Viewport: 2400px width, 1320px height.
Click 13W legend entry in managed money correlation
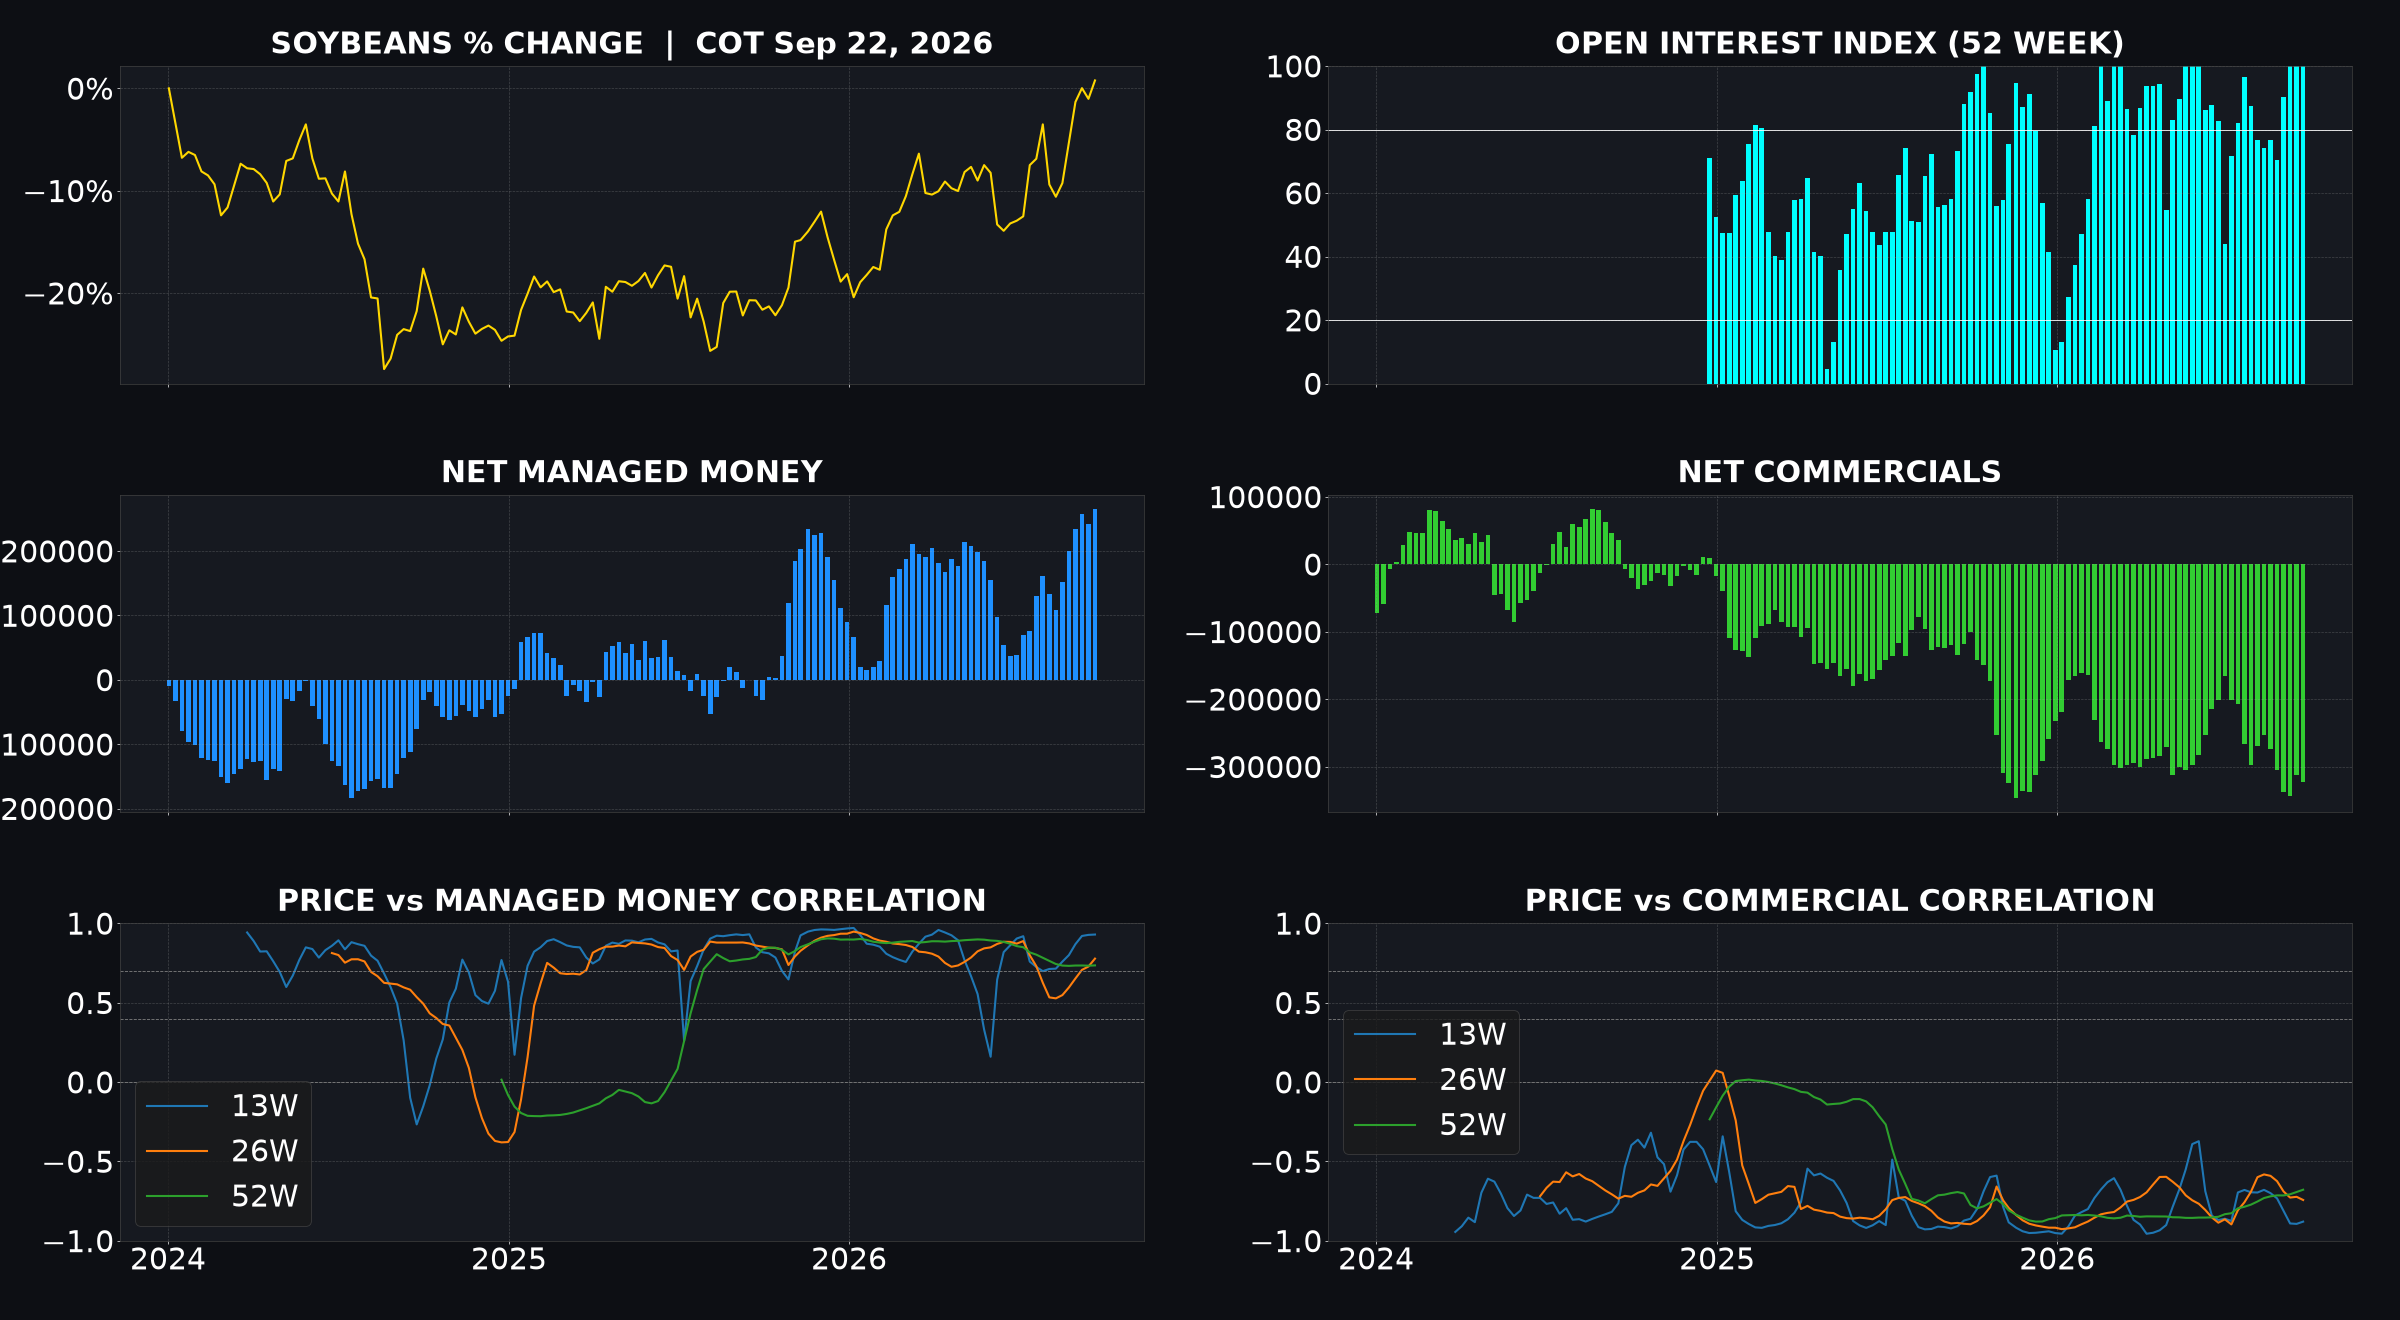[222, 1106]
